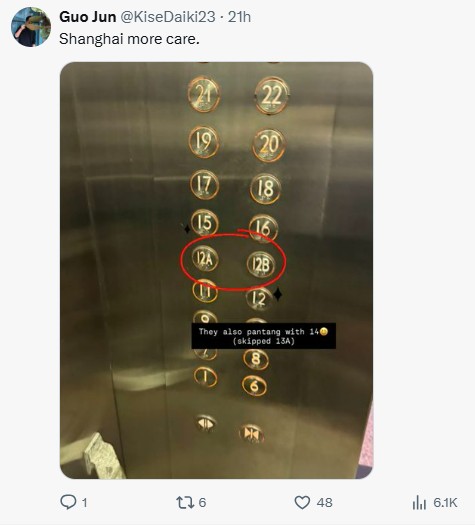
Task: Click floor 22 button in photo
Action: coord(271,96)
